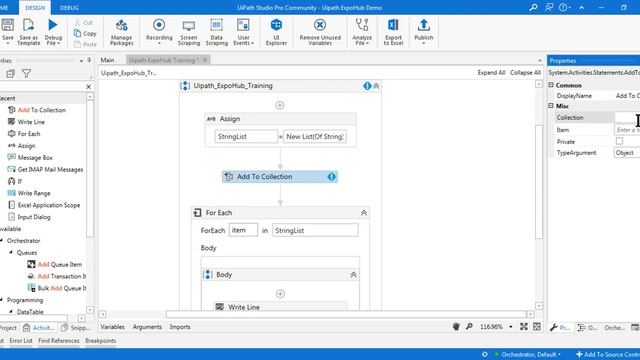Screen dimensions: 640x360
Task: Click Add To Collection warning icon
Action: [331, 177]
